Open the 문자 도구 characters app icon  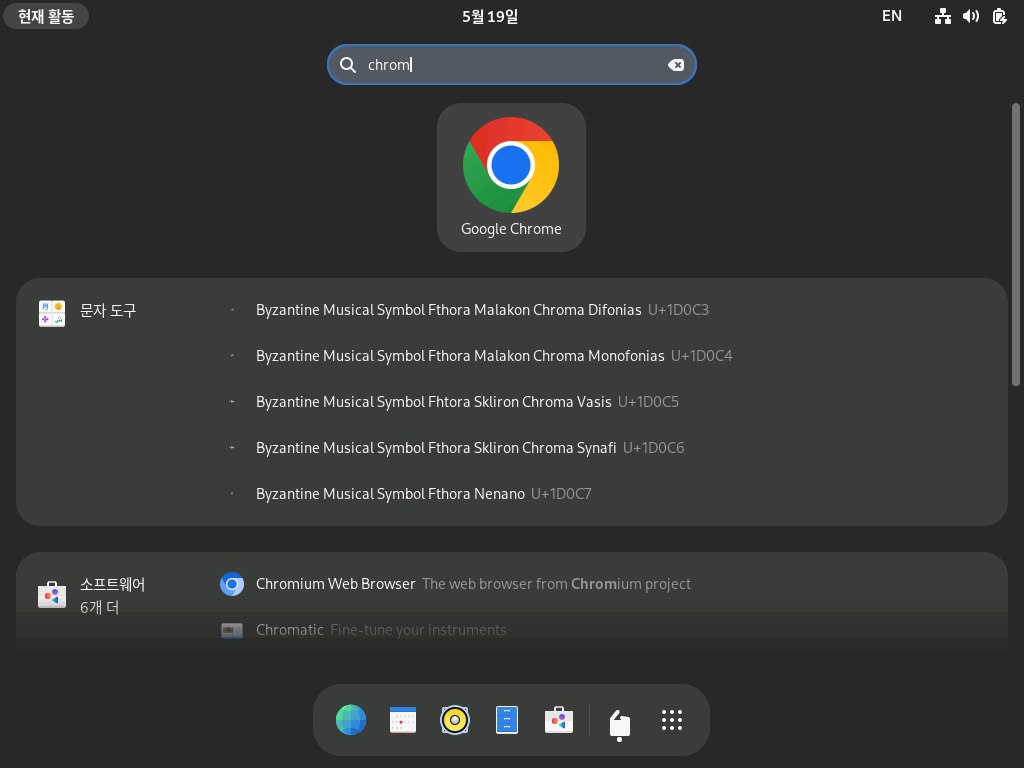pyautogui.click(x=52, y=313)
